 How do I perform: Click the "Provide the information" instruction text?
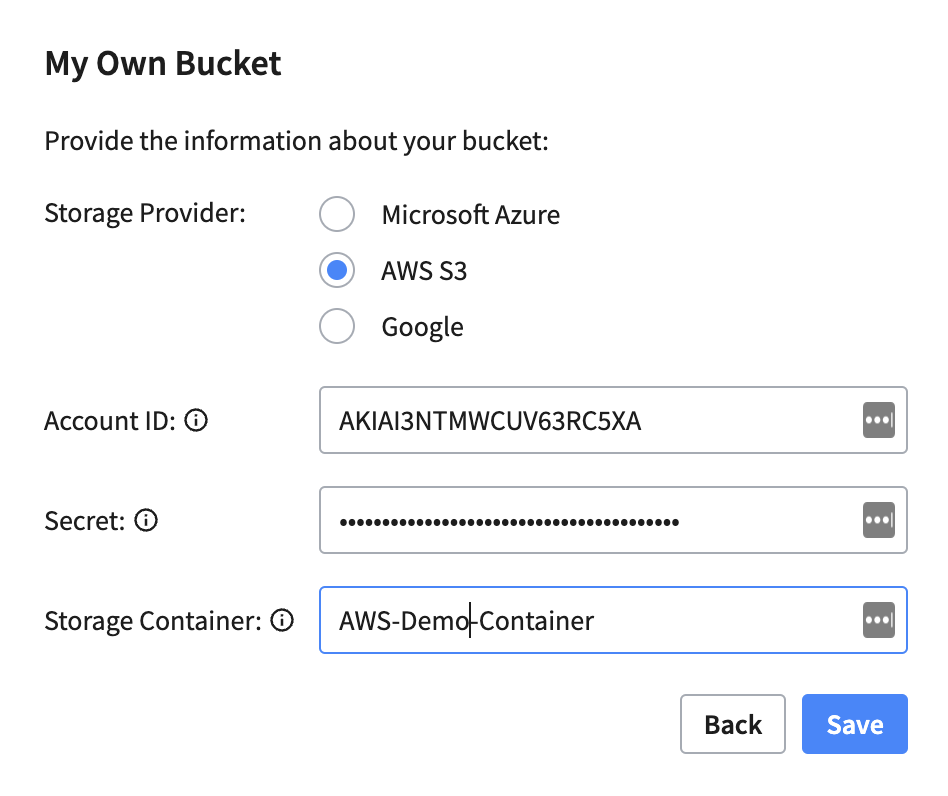pyautogui.click(x=297, y=140)
